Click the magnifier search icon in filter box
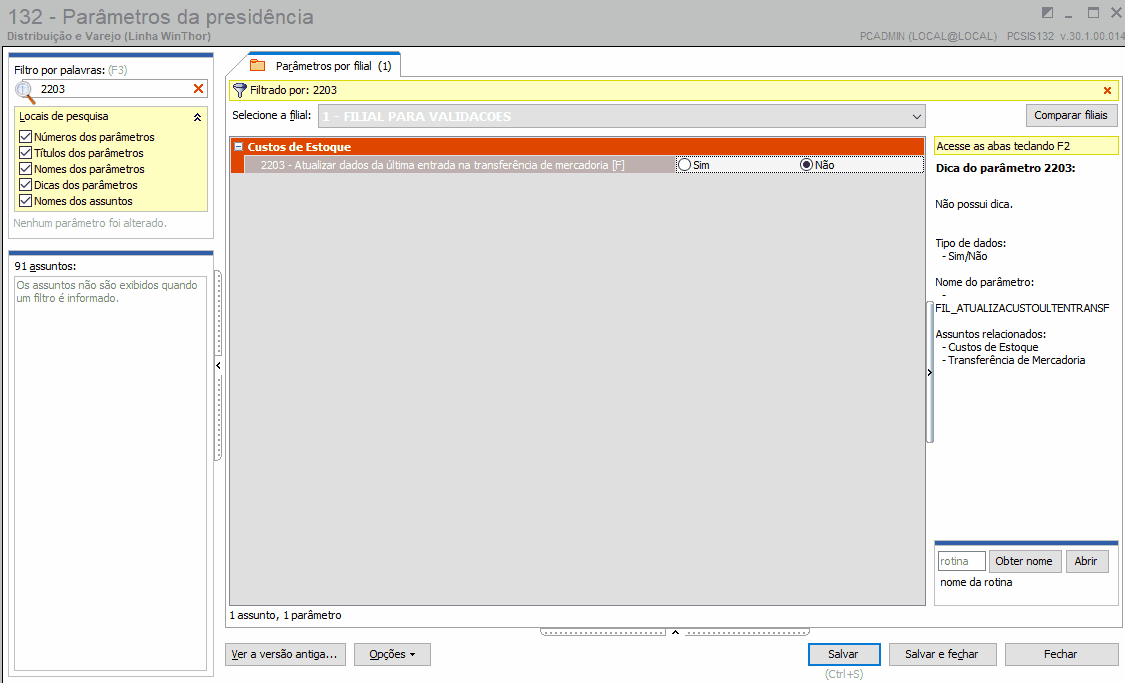The width and height of the screenshot is (1125, 683). 25,91
